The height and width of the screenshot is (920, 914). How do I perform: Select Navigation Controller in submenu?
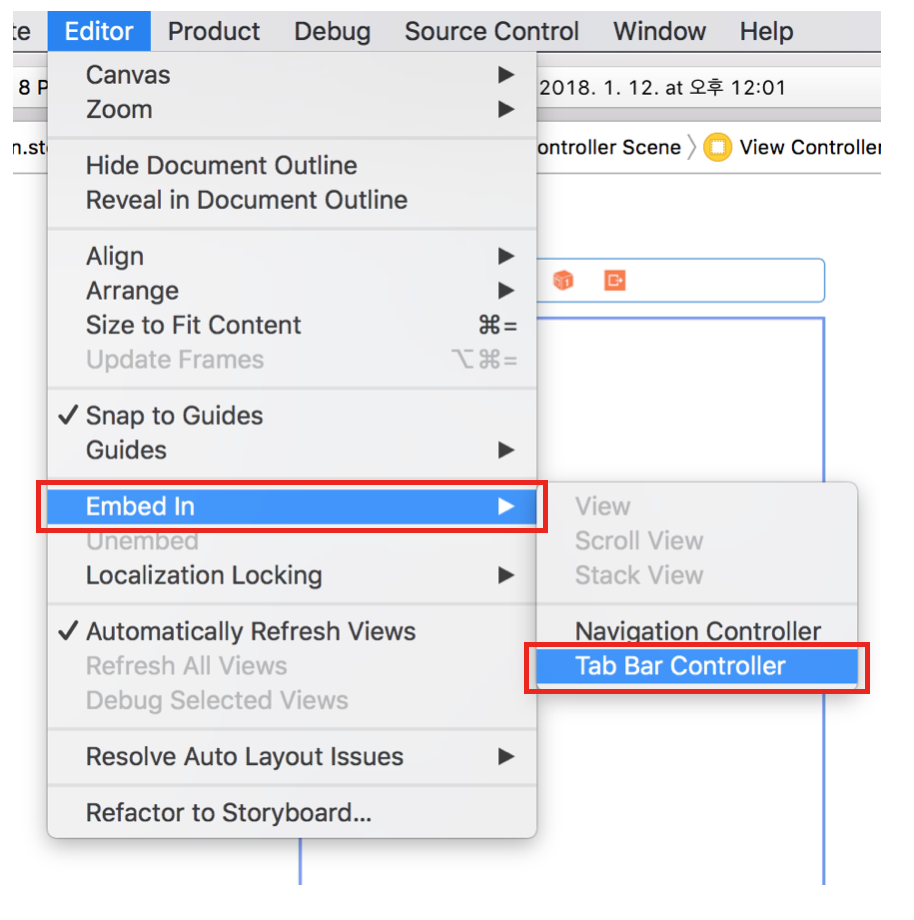tap(697, 631)
